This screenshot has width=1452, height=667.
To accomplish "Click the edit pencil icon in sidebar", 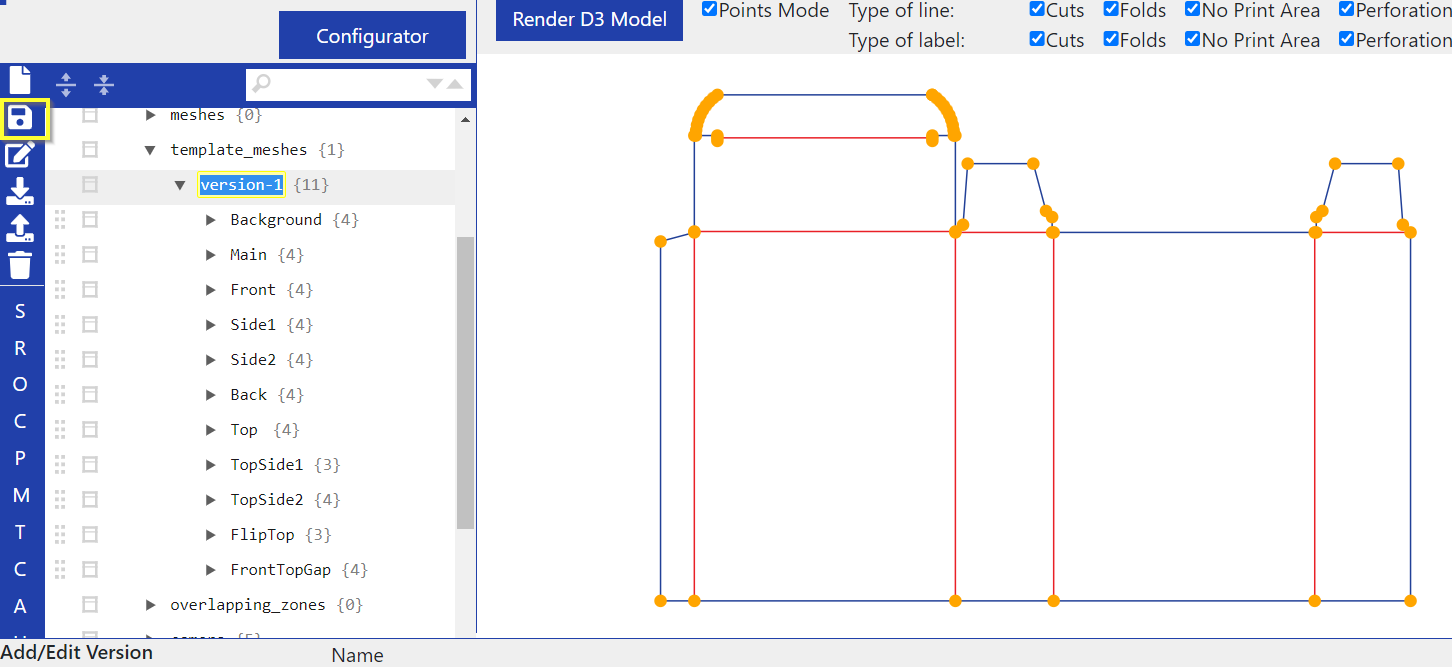I will coord(20,155).
